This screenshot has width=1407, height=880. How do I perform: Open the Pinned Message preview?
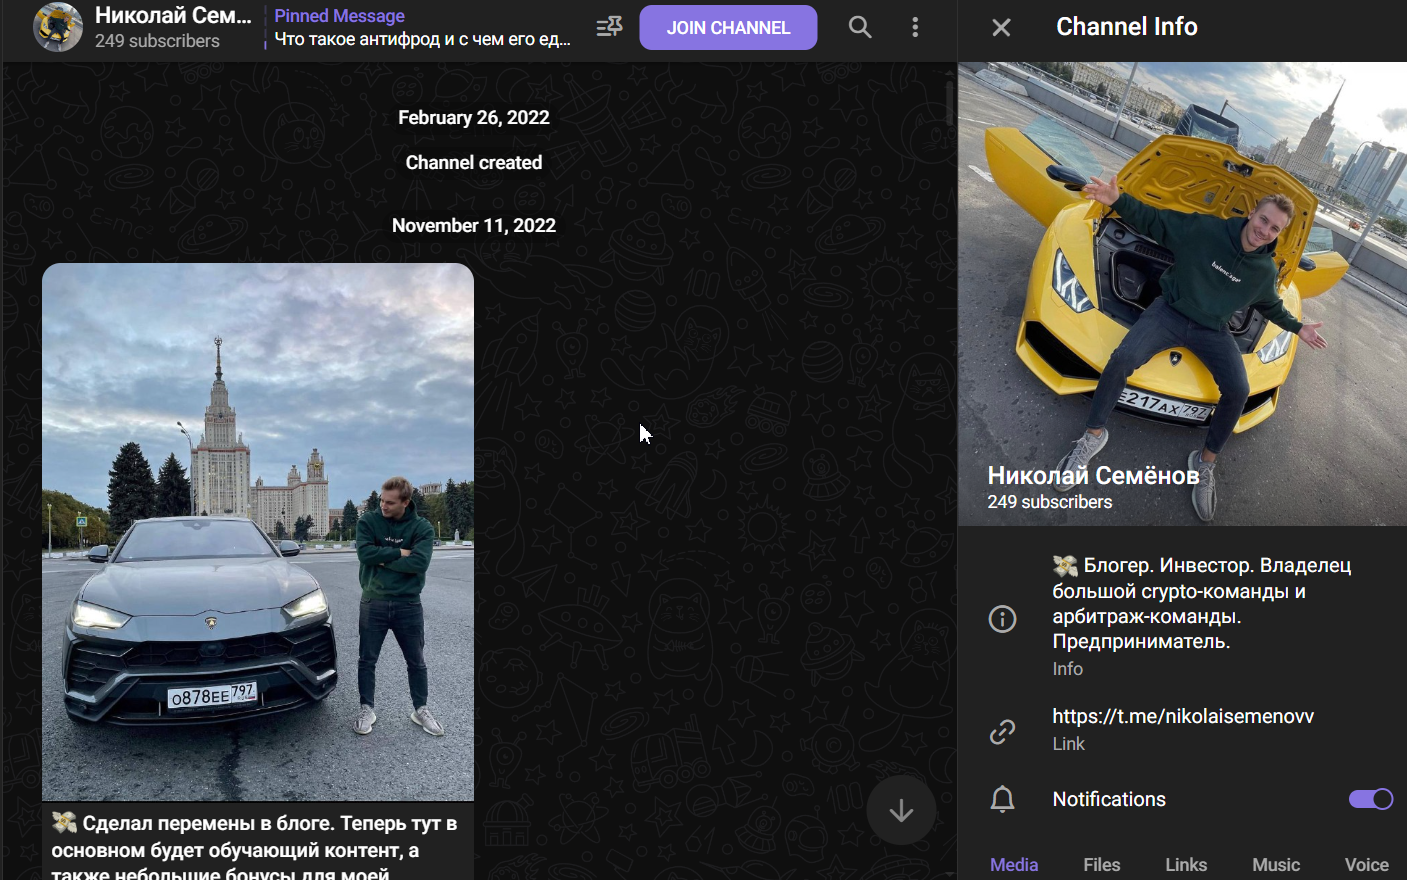pyautogui.click(x=422, y=28)
